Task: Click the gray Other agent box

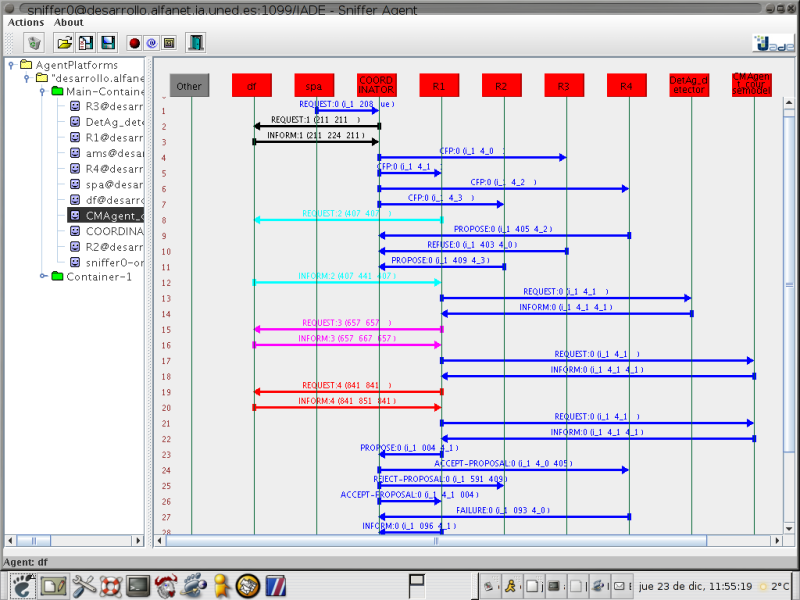Action: point(189,86)
